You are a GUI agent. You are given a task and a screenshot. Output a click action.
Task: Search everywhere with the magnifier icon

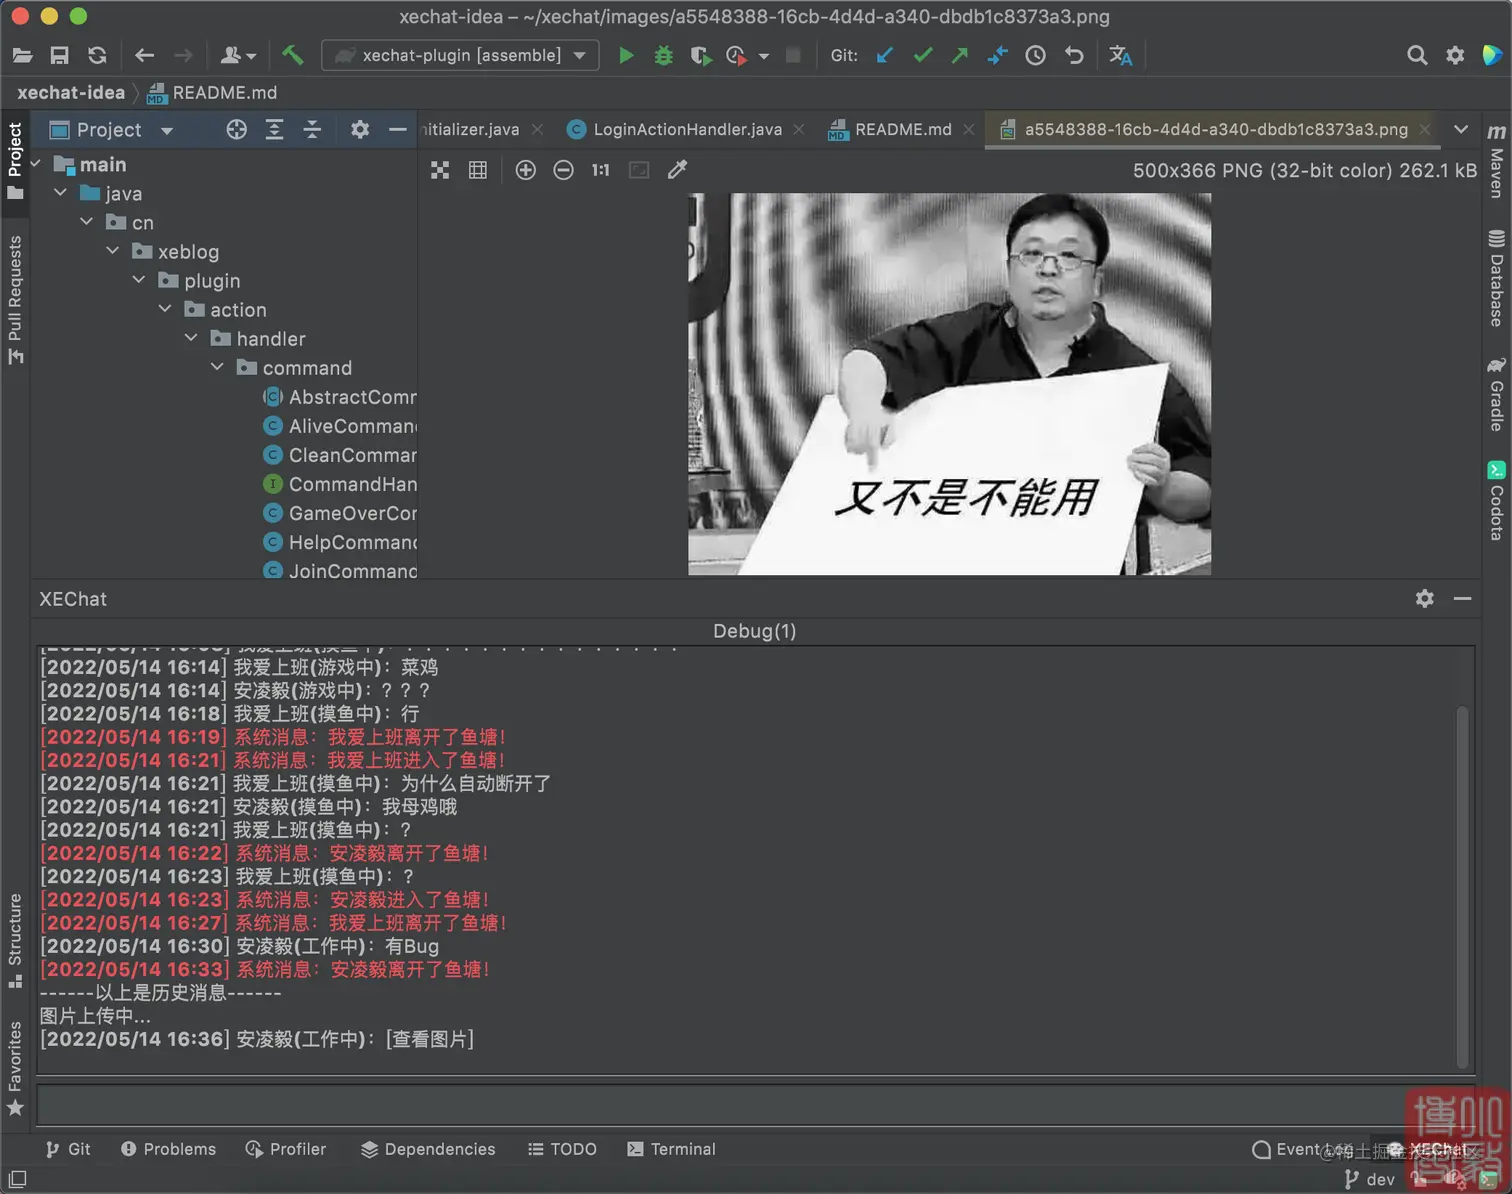[x=1417, y=55]
